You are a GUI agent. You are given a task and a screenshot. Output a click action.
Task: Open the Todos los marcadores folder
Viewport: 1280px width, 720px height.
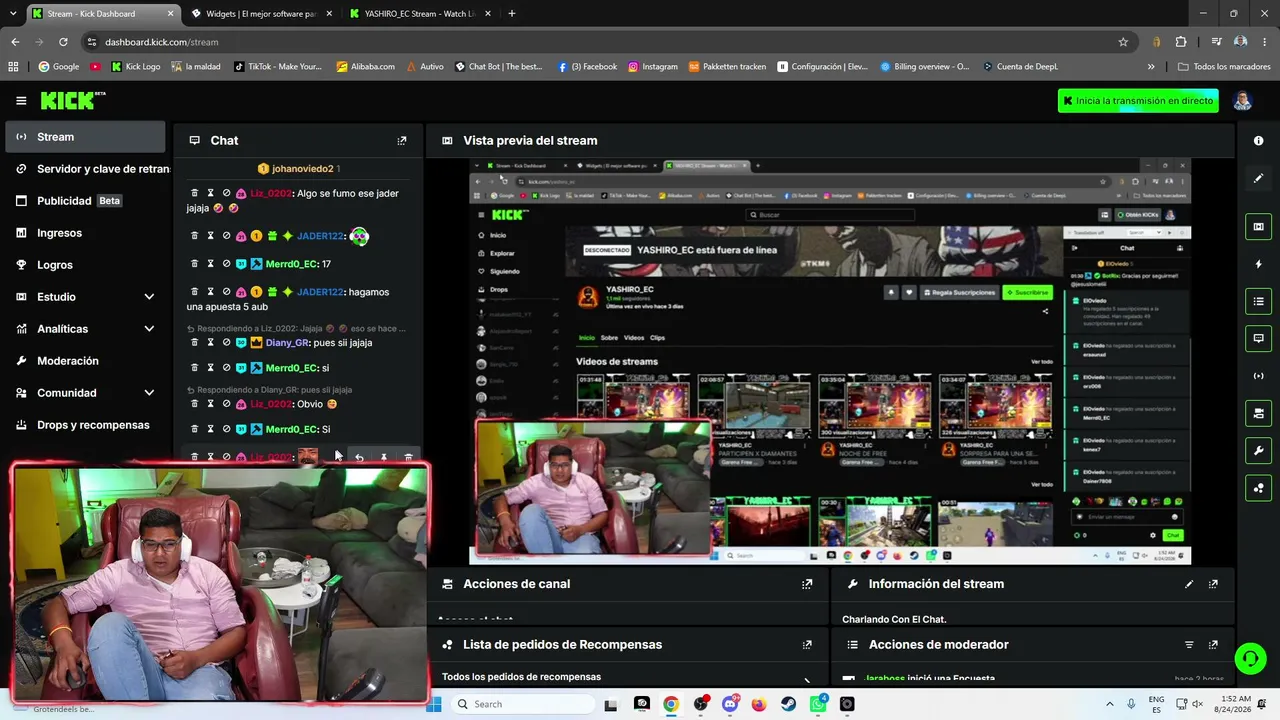pos(1224,67)
